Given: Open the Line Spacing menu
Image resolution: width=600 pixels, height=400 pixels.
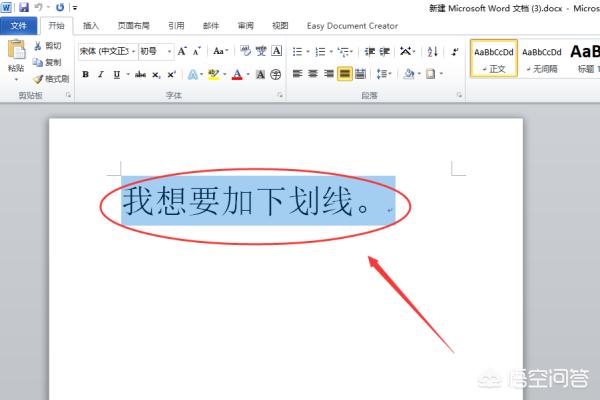Looking at the screenshot, I should [x=384, y=73].
